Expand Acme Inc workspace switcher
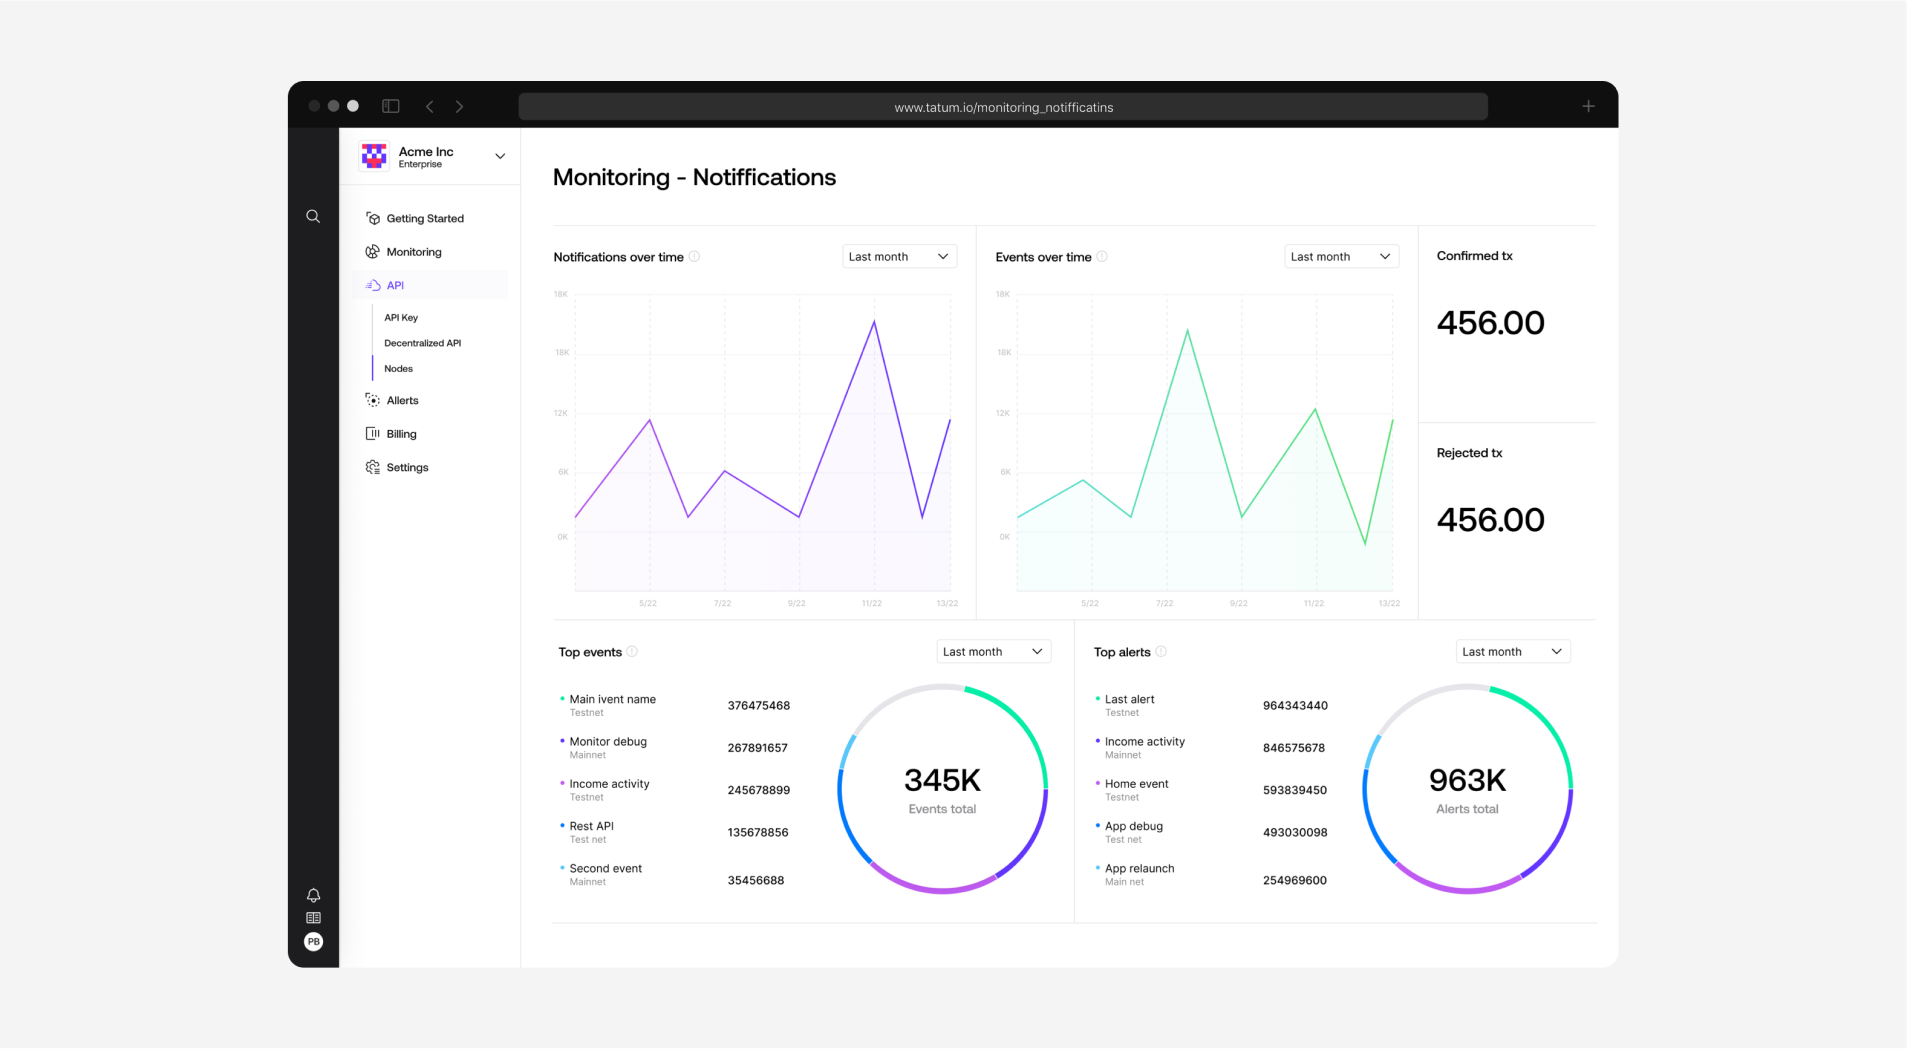This screenshot has width=1907, height=1049. (500, 156)
